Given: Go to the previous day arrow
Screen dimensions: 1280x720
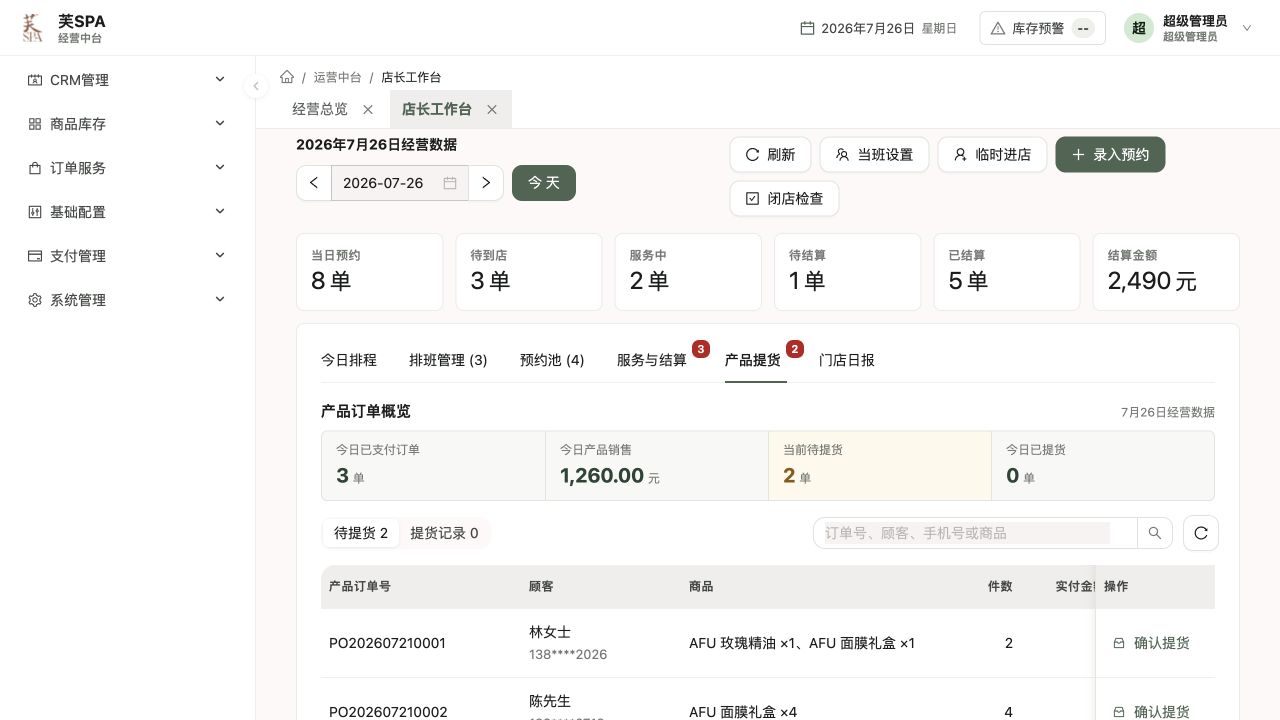Looking at the screenshot, I should pos(314,183).
